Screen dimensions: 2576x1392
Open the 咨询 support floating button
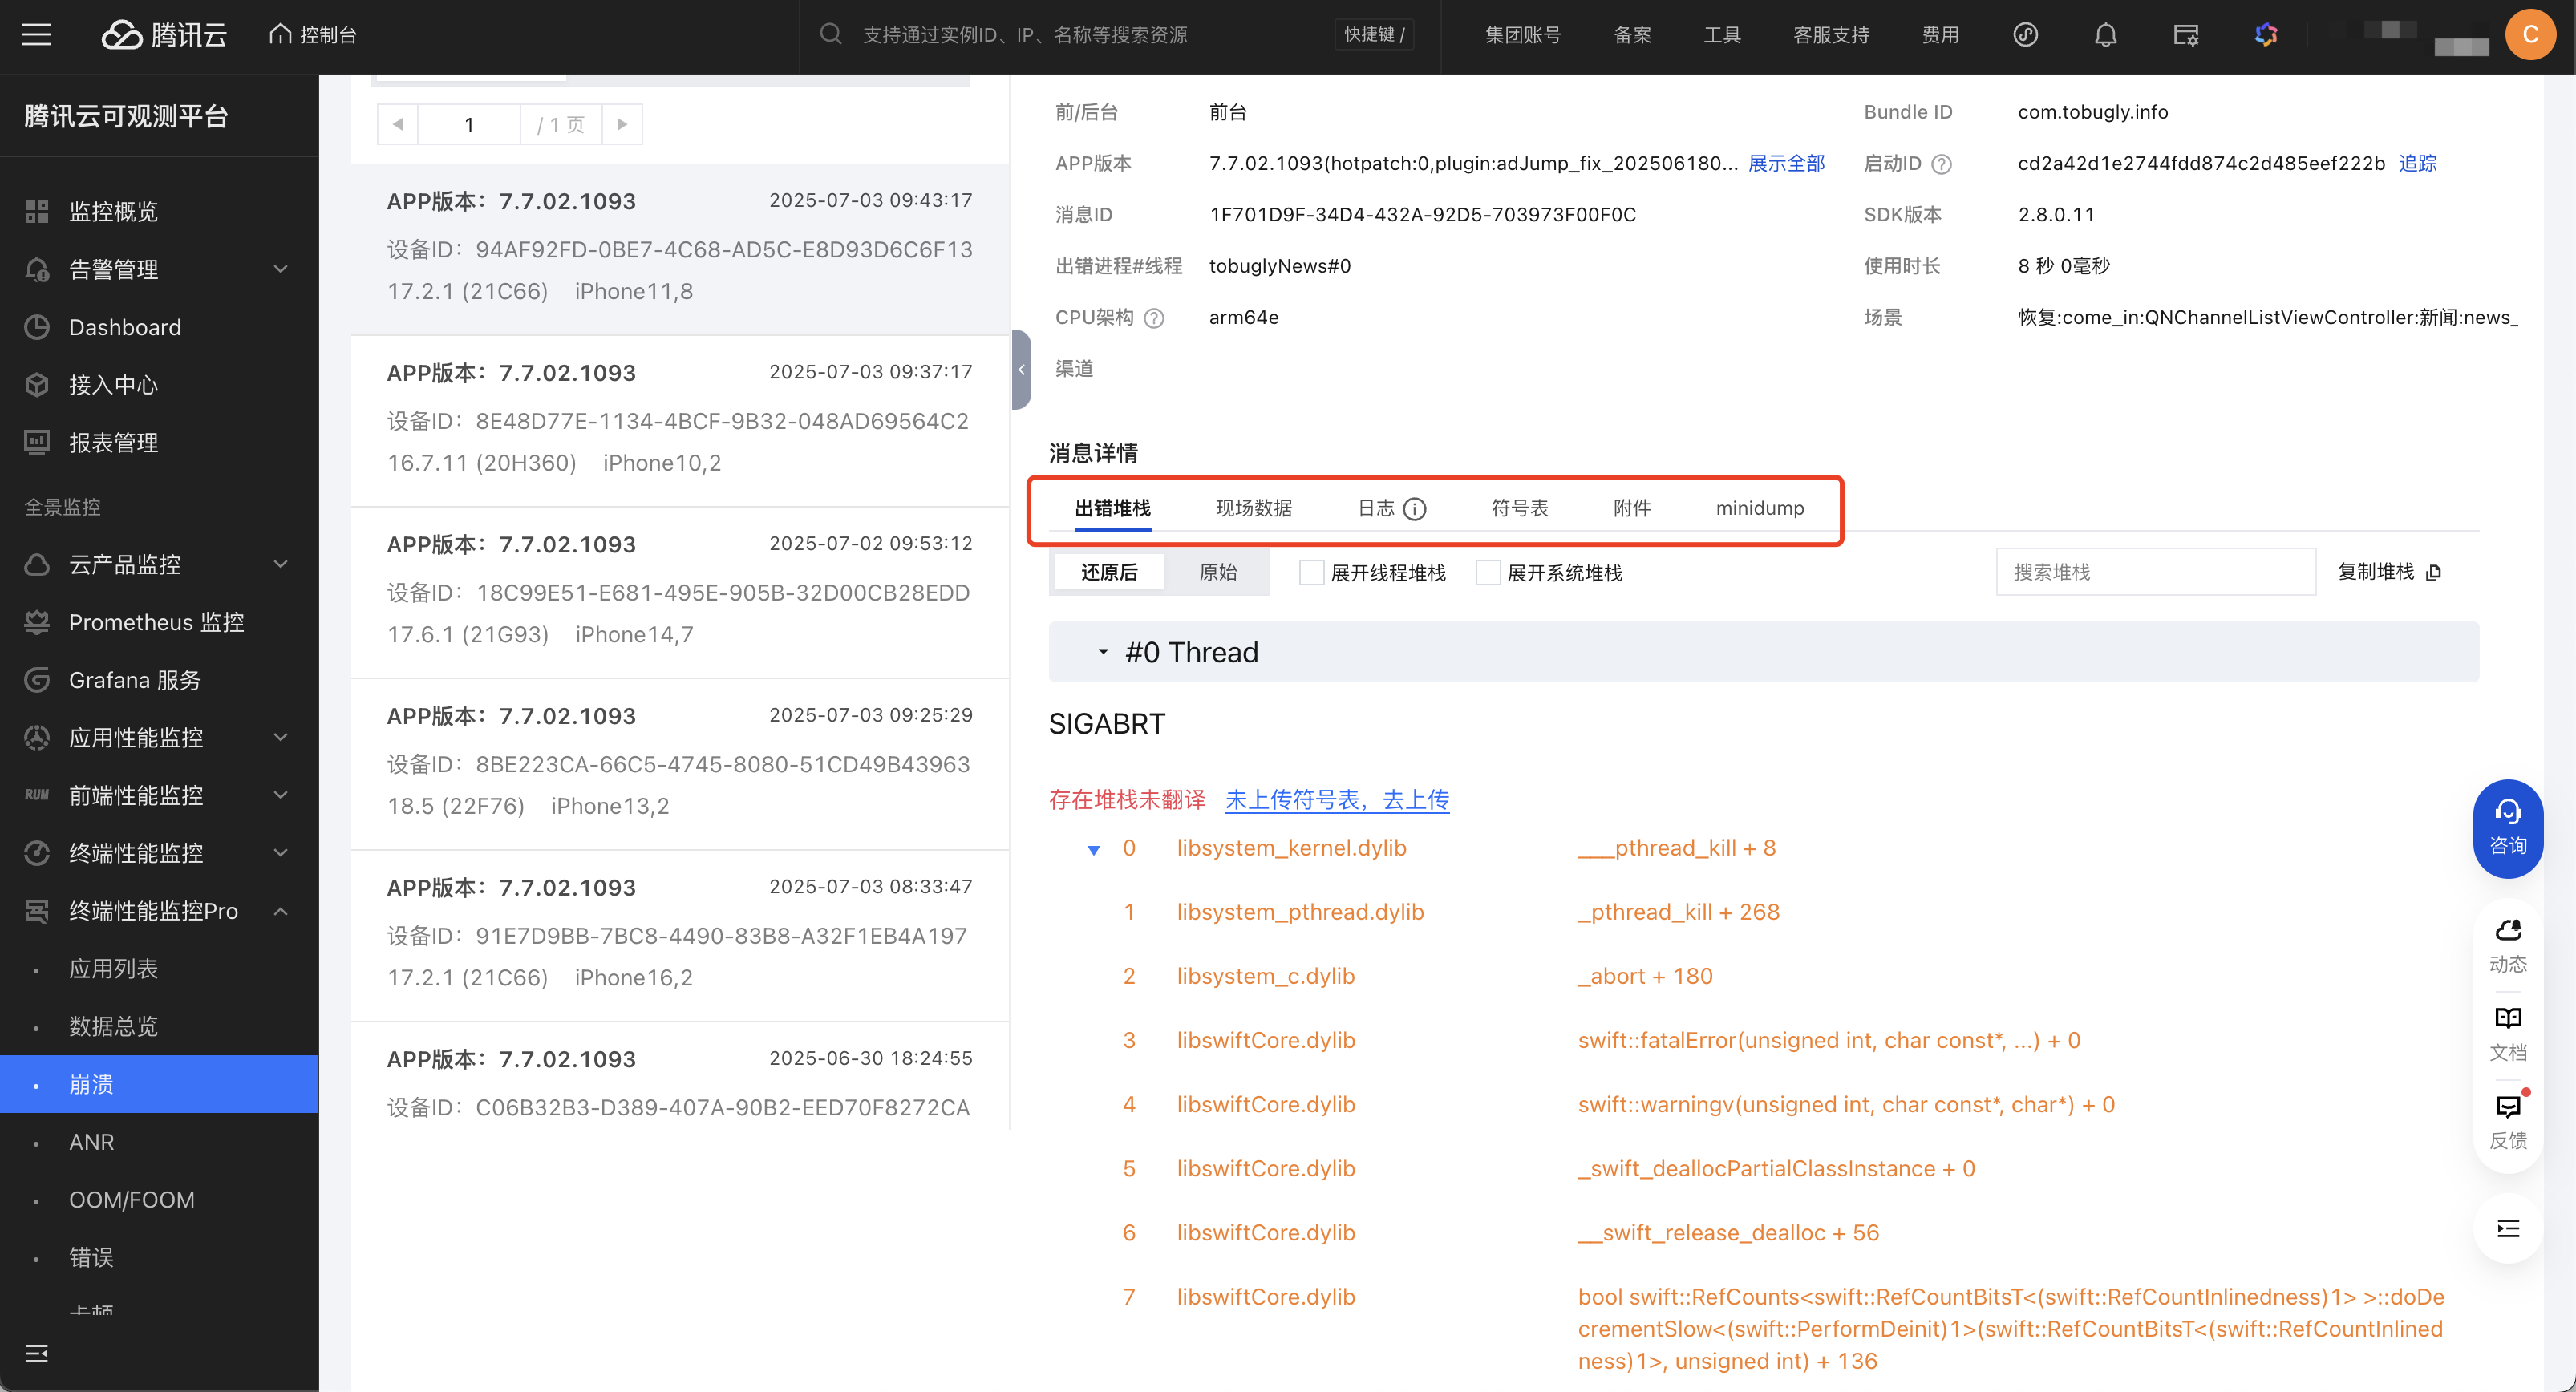pos(2507,828)
